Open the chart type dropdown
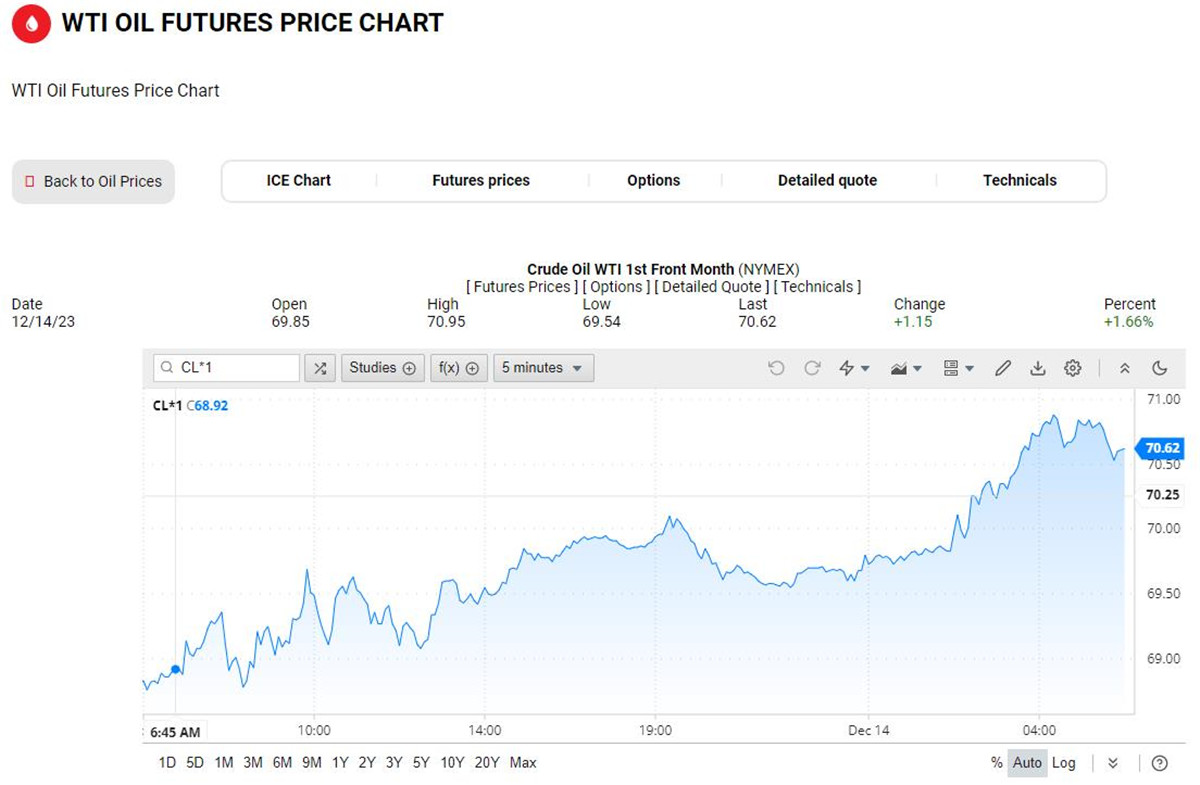1200x785 pixels. tap(905, 368)
